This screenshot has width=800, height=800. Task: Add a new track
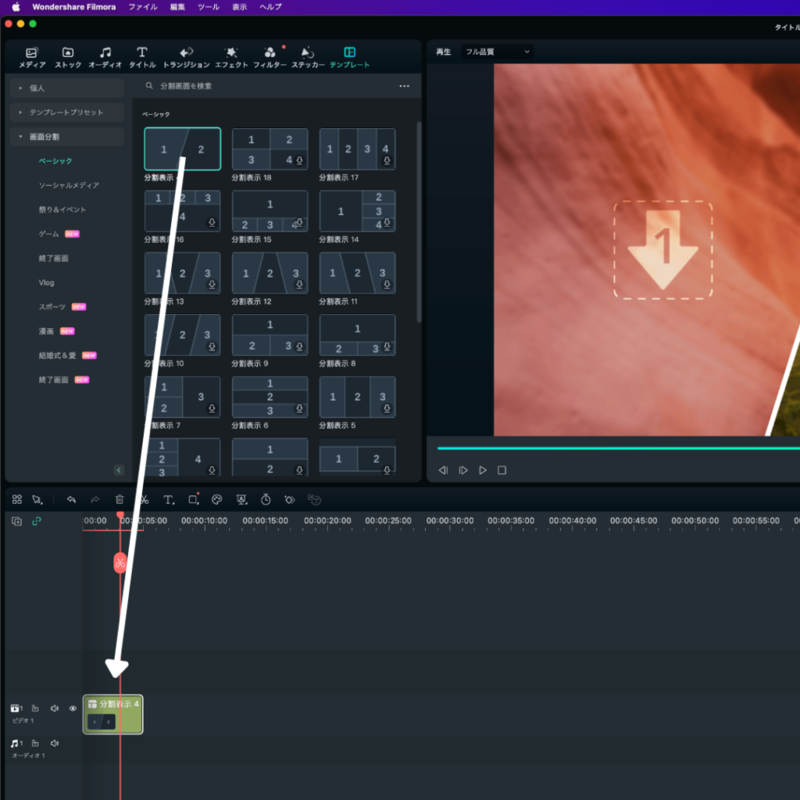pos(17,521)
